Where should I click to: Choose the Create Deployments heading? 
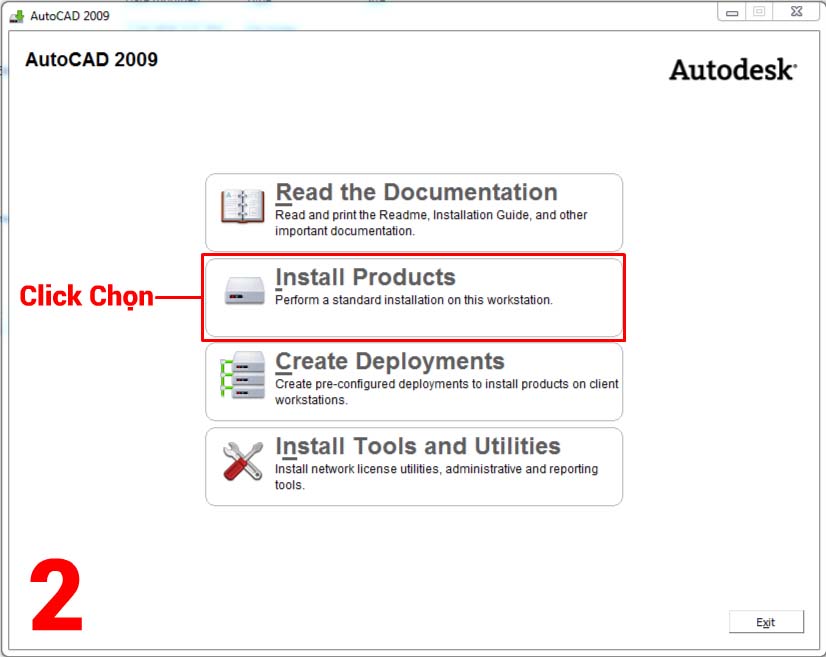pos(390,361)
